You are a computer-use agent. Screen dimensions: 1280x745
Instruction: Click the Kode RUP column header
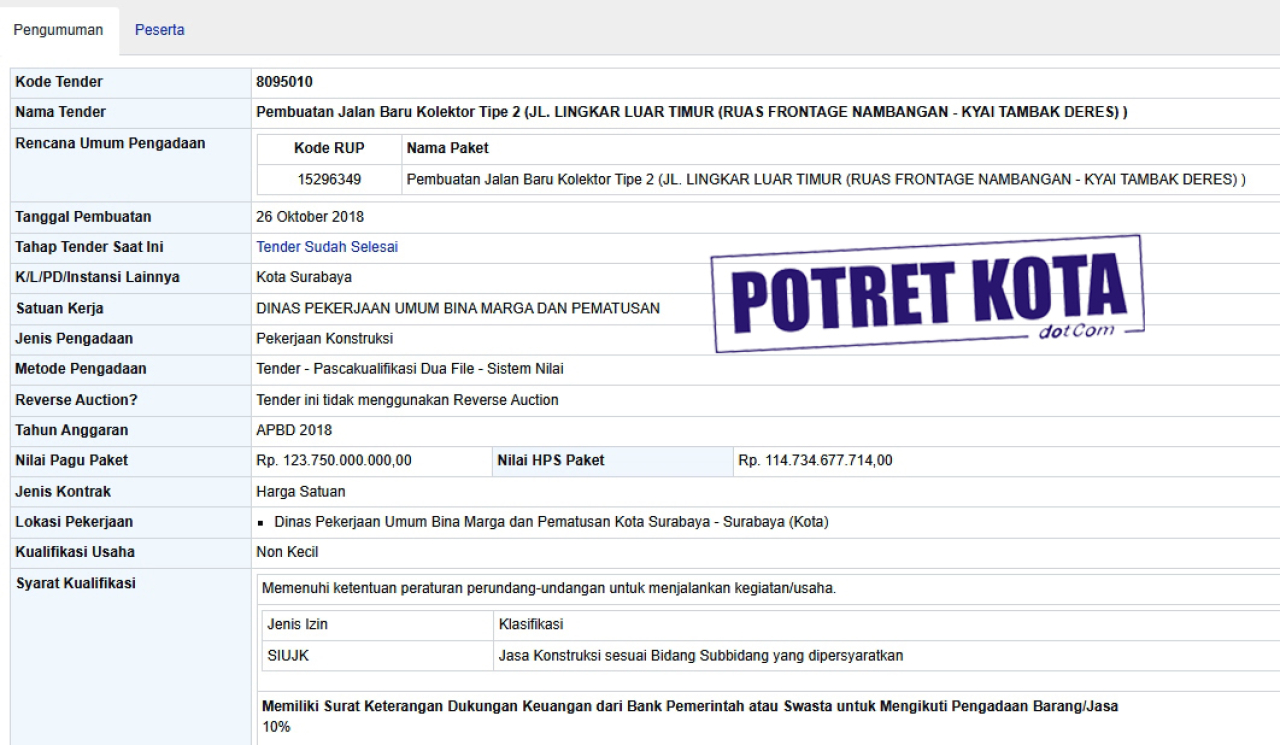(x=329, y=148)
